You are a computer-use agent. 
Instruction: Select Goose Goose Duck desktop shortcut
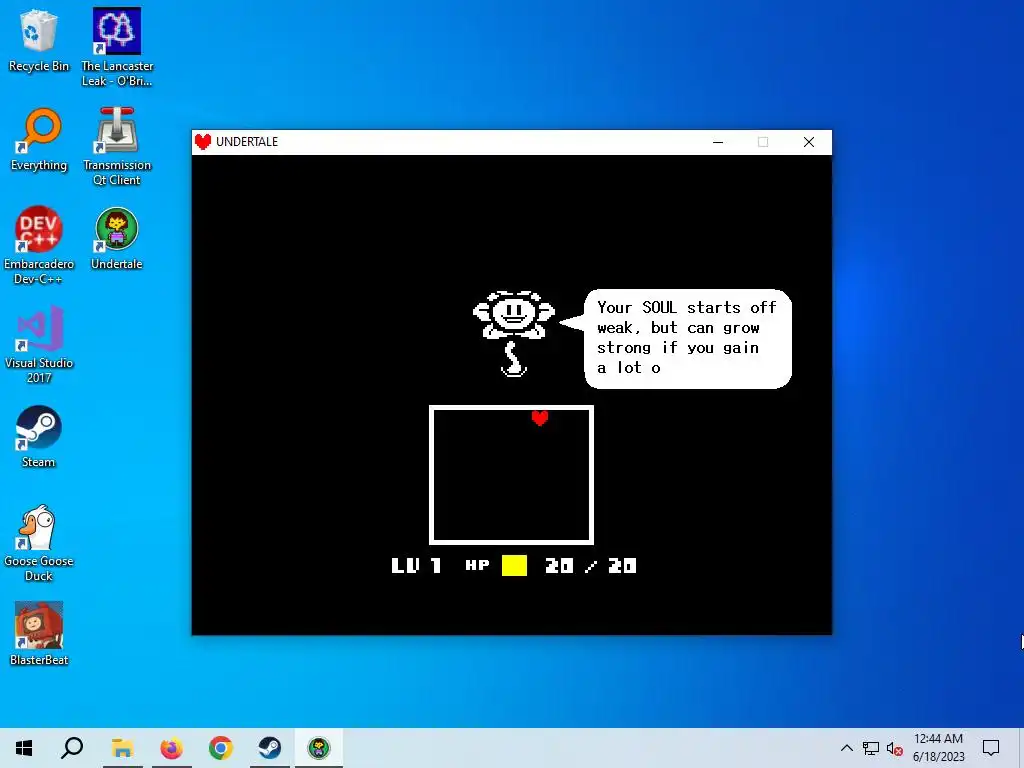(39, 542)
